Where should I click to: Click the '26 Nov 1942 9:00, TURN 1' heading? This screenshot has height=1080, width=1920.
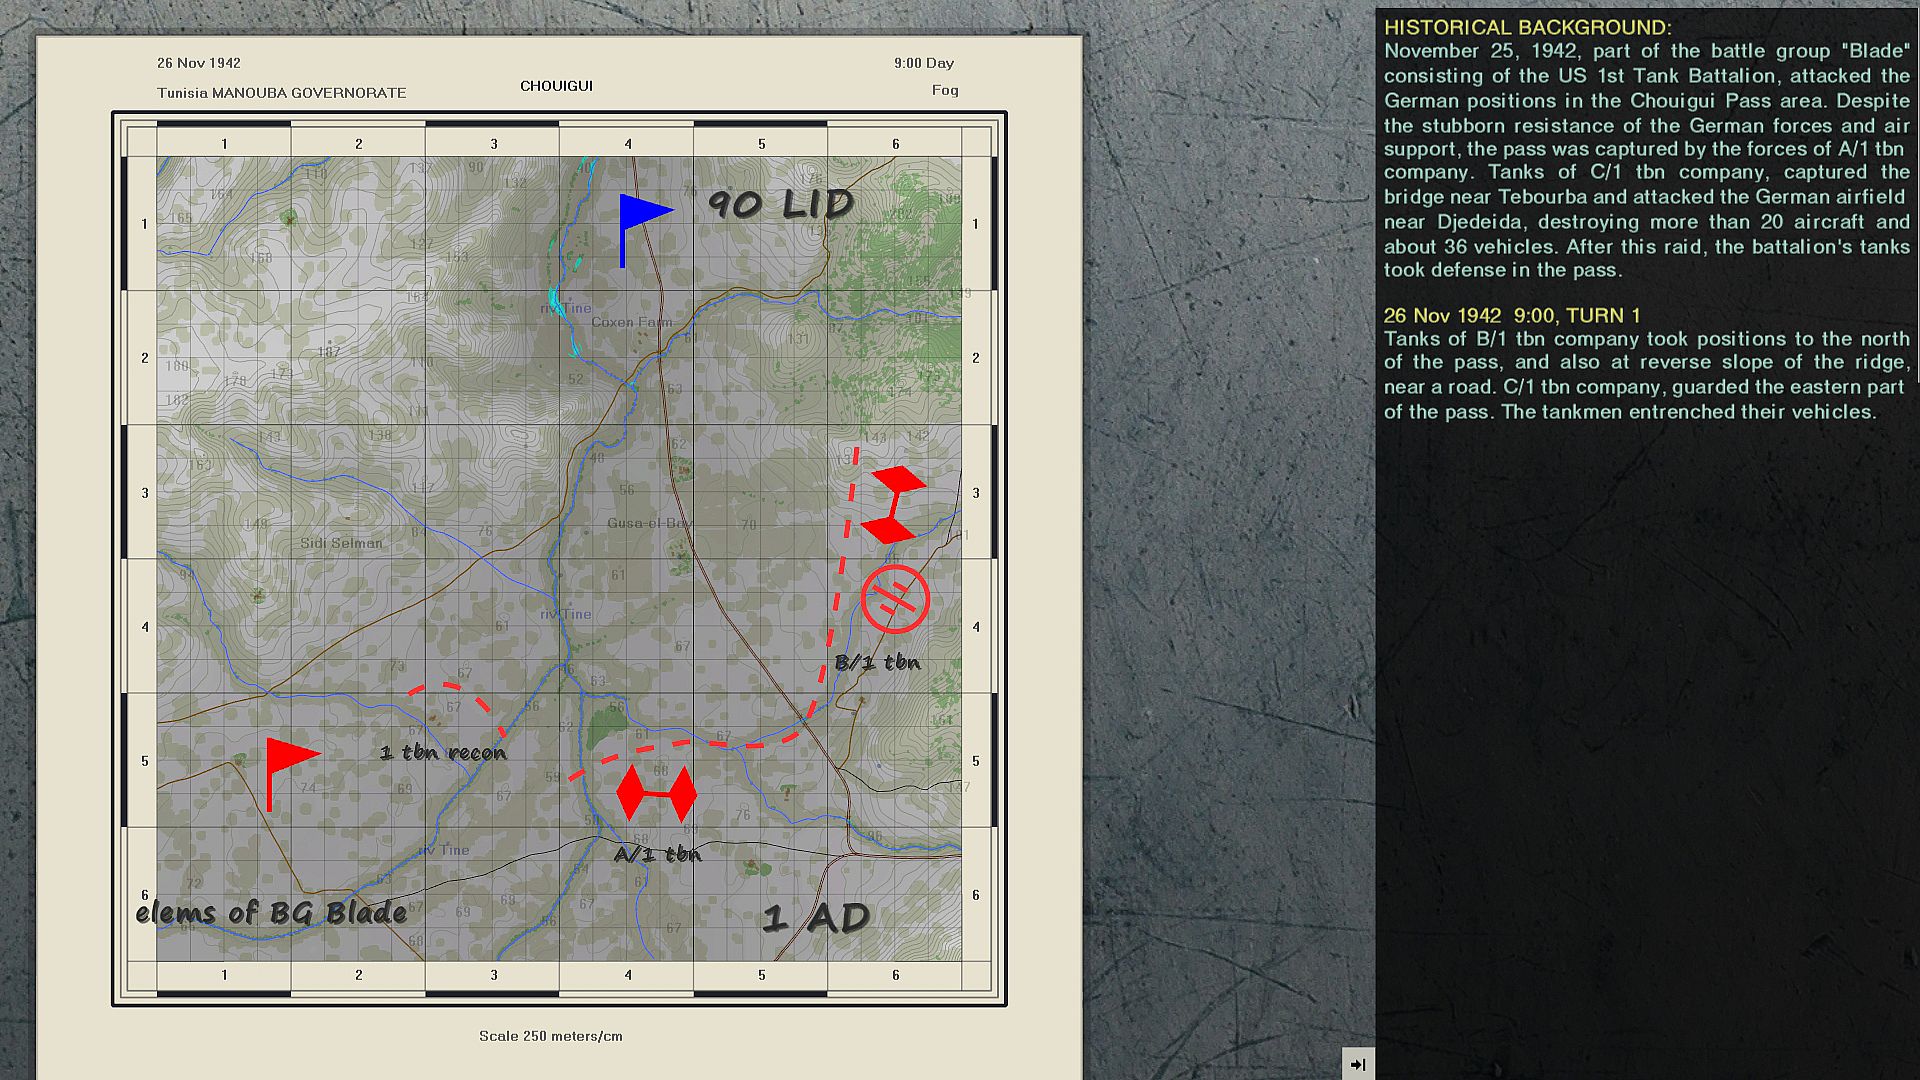1512,316
